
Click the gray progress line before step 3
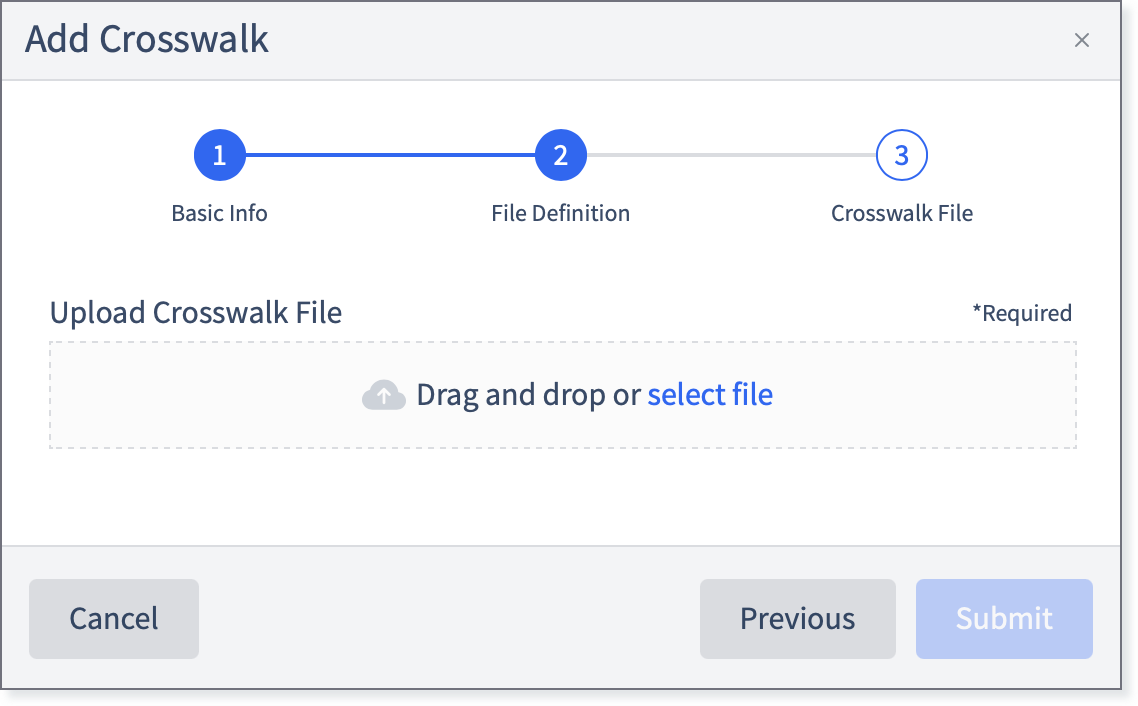[731, 155]
